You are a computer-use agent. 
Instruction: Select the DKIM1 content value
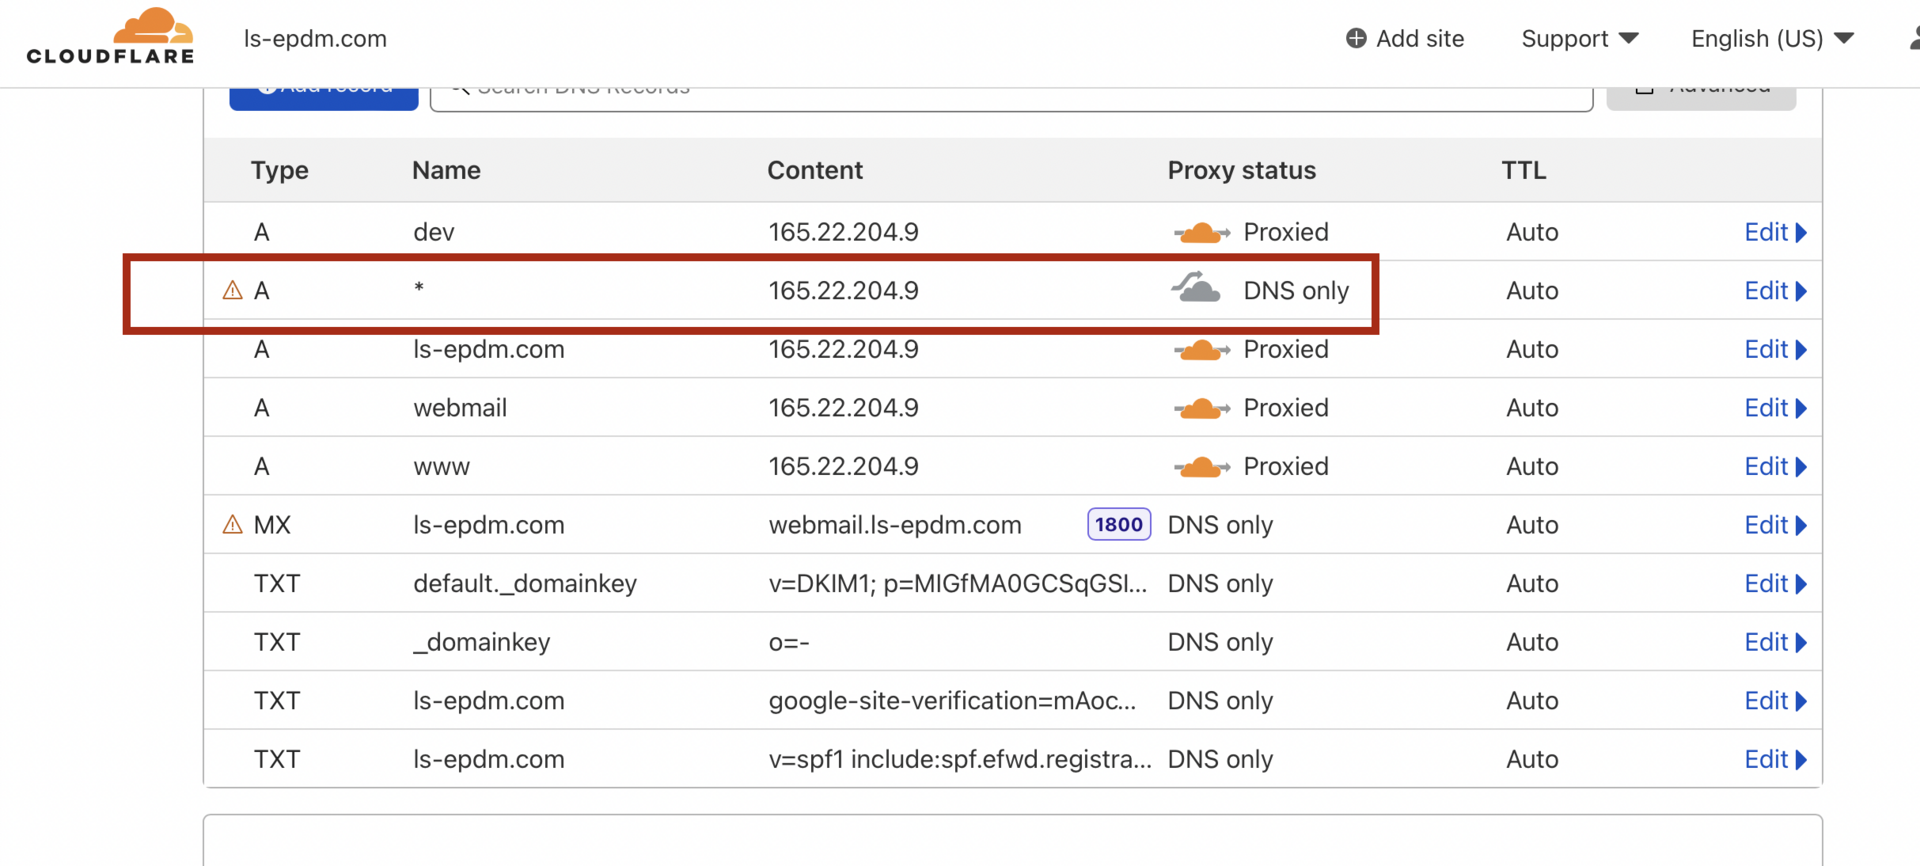957,583
